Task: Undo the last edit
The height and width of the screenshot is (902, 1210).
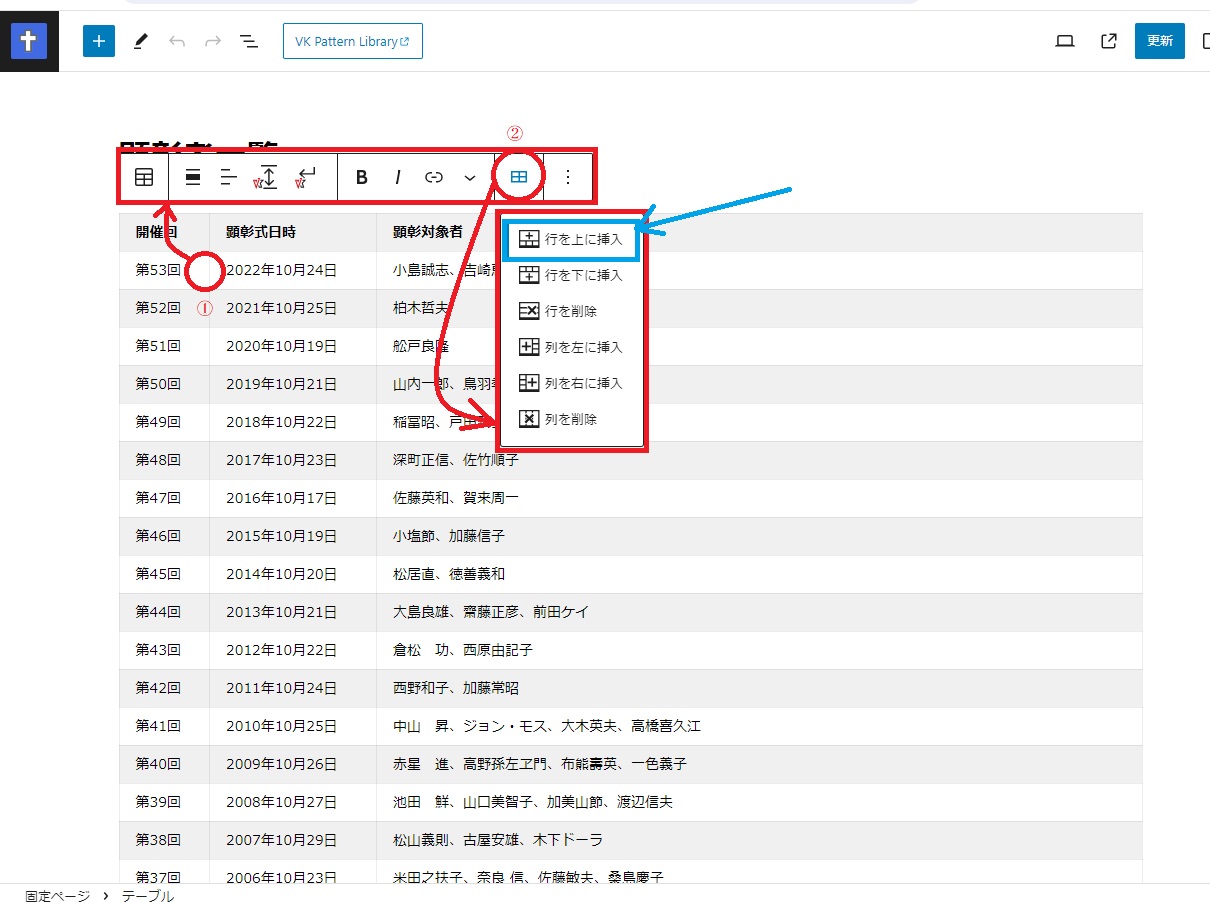Action: pos(177,41)
